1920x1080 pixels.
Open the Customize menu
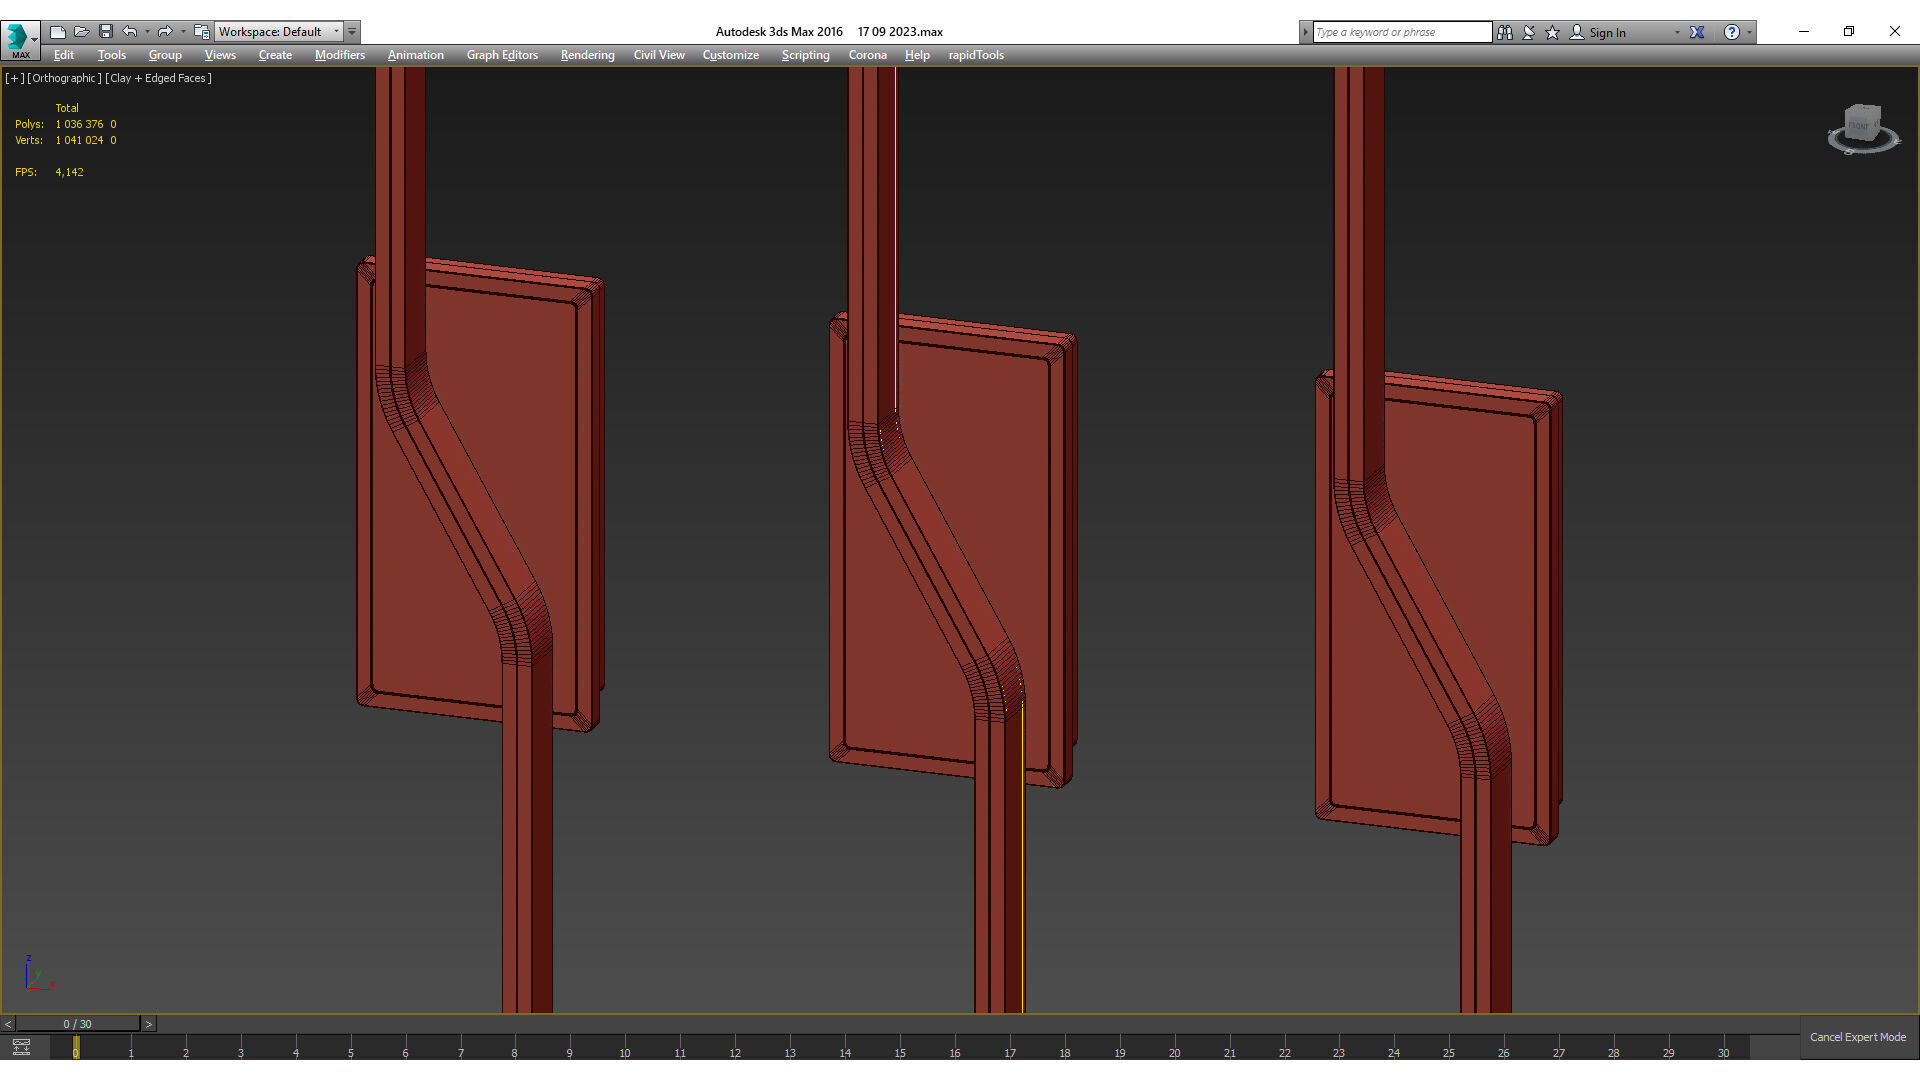pyautogui.click(x=731, y=55)
